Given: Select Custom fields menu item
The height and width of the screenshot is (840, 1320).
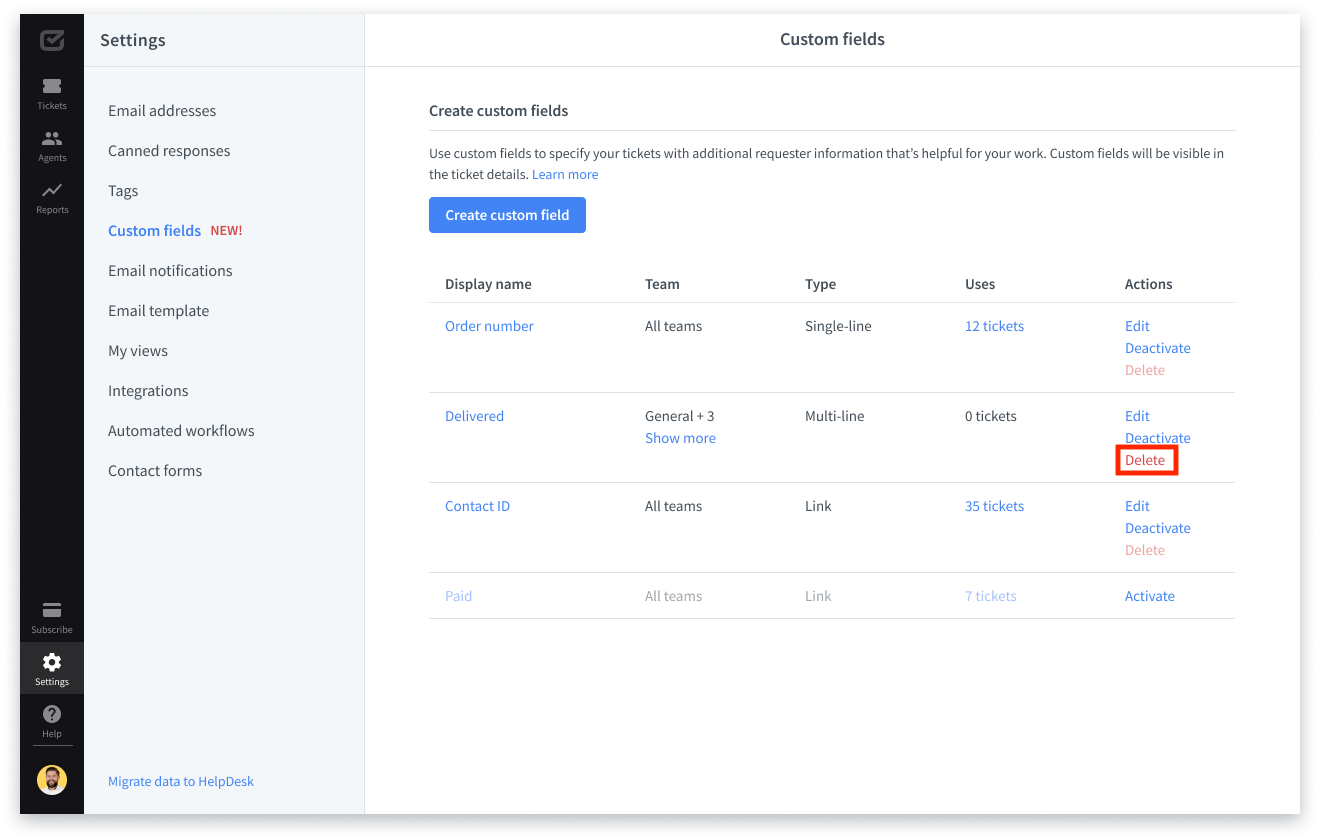Looking at the screenshot, I should 155,231.
